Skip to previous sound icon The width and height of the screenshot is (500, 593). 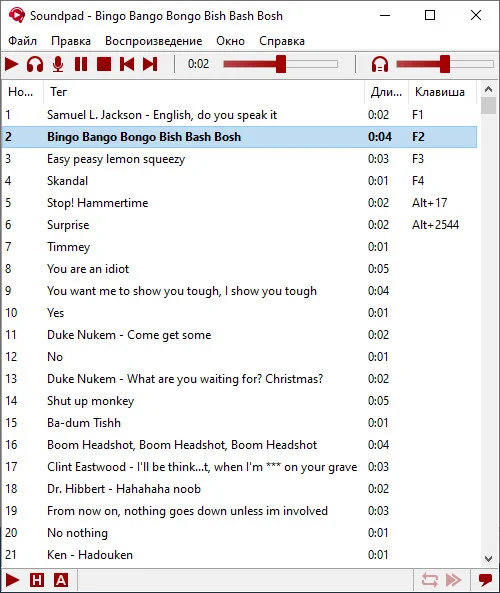(x=127, y=64)
